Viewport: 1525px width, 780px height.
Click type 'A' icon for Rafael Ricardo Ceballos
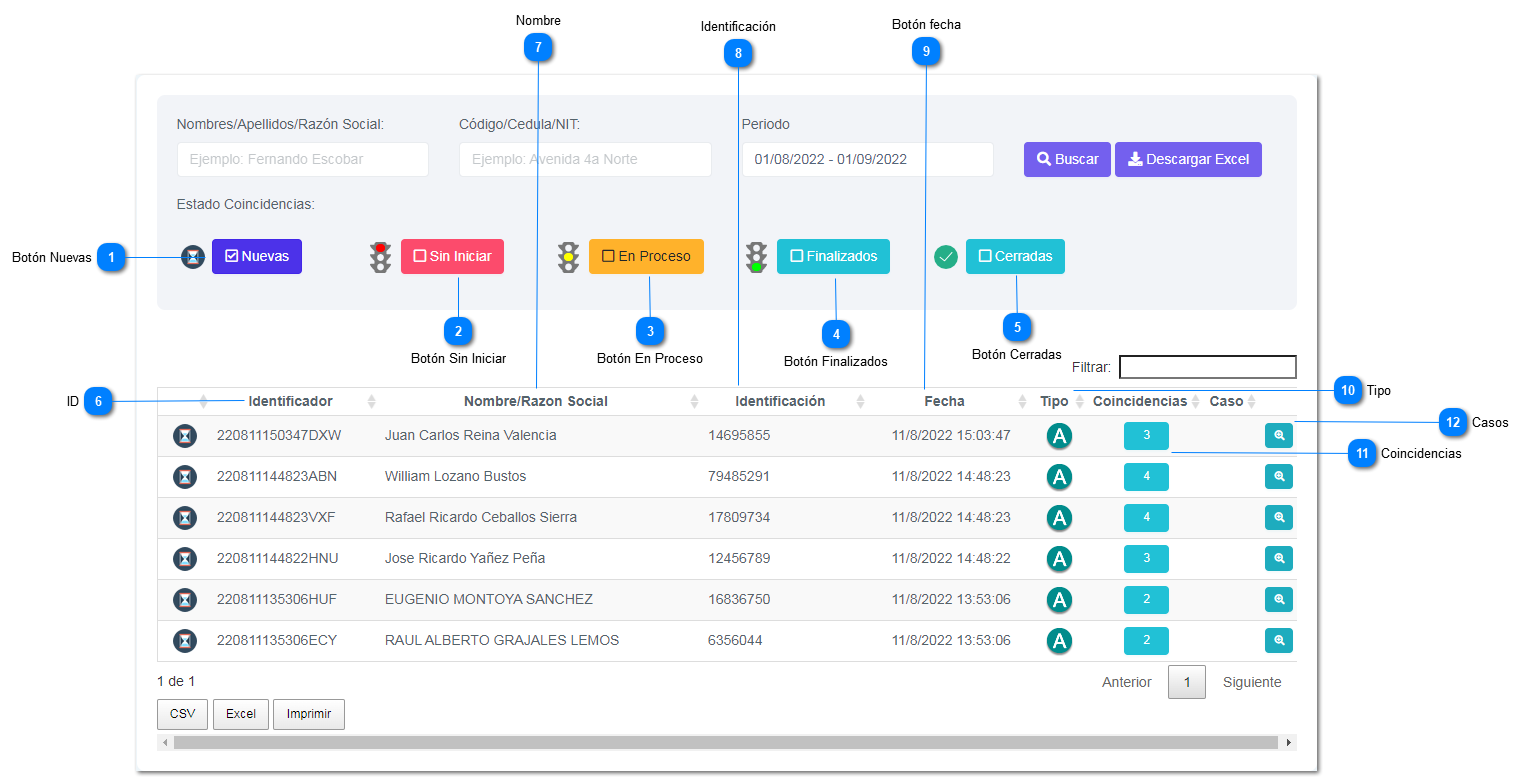point(1059,517)
